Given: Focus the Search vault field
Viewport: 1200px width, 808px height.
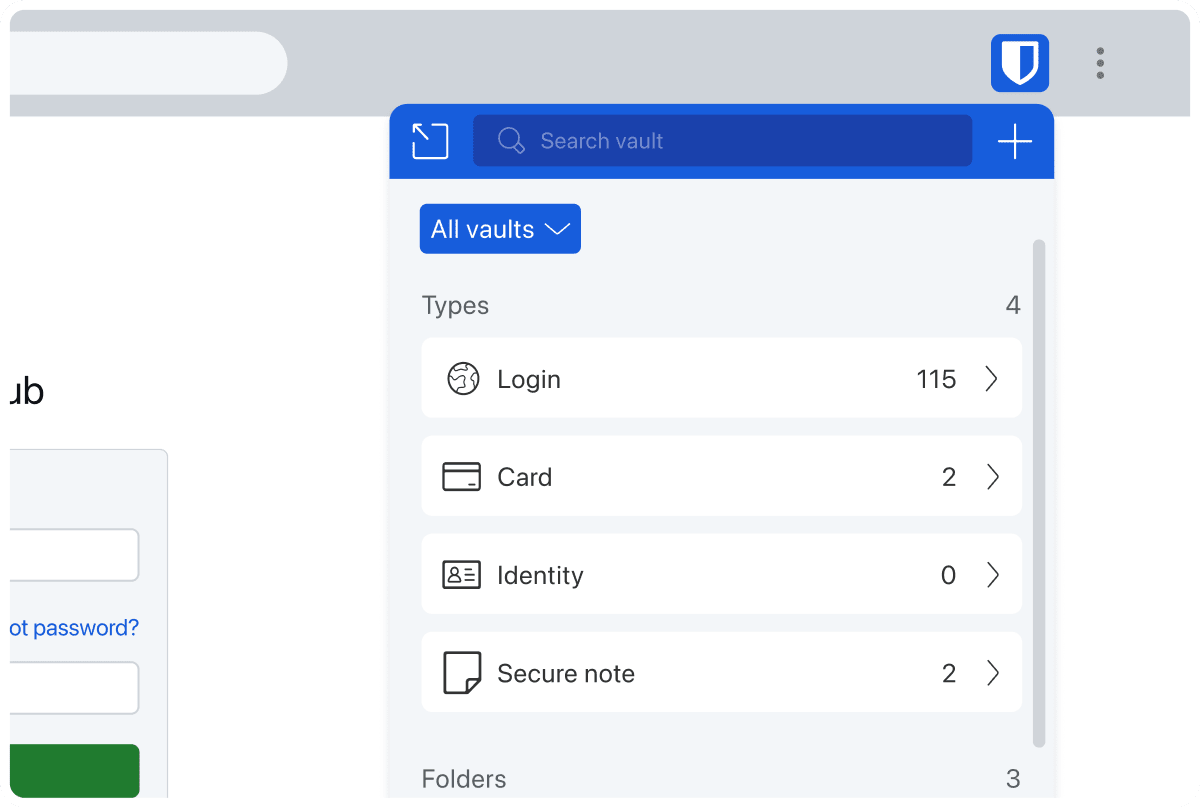Looking at the screenshot, I should pyautogui.click(x=722, y=141).
